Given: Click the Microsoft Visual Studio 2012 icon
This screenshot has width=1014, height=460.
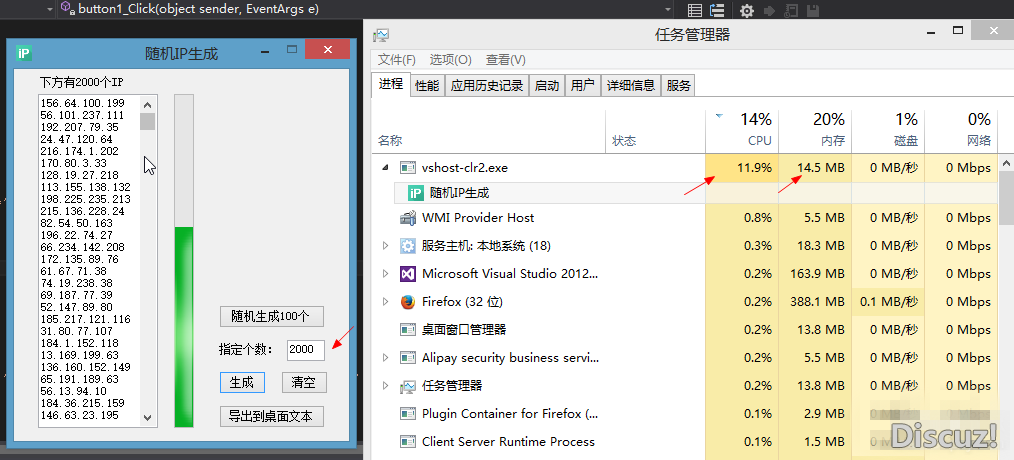Looking at the screenshot, I should [408, 274].
